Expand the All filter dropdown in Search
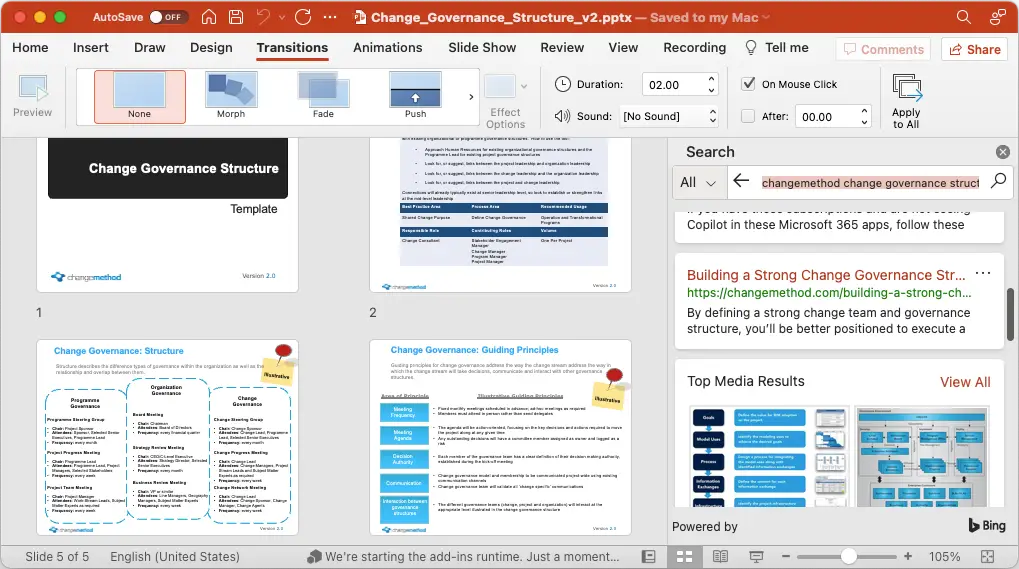This screenshot has width=1019, height=569. coord(698,183)
